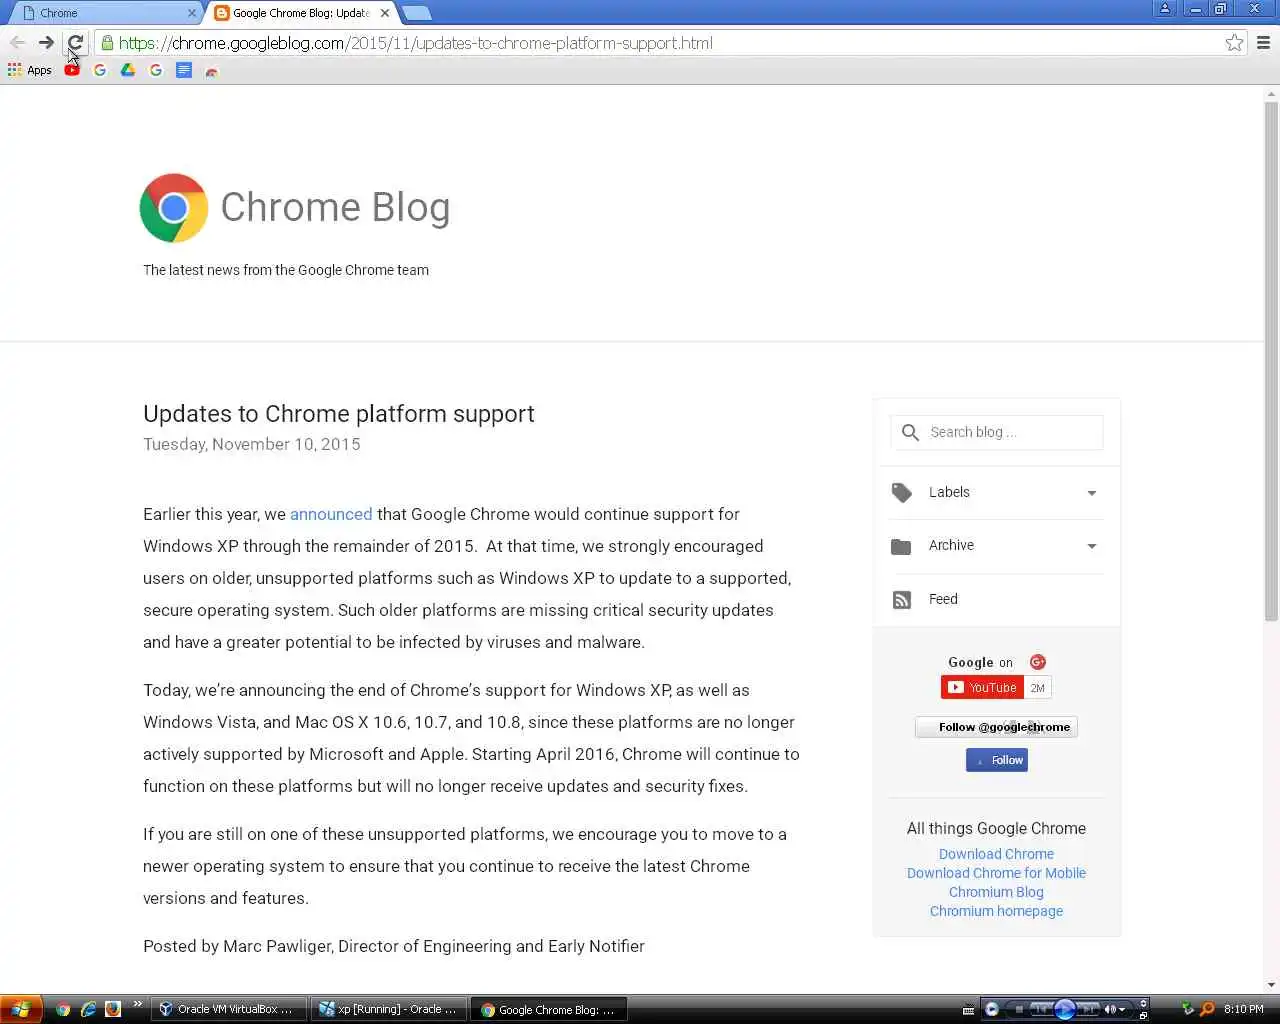Click the Windows Start orb

[21, 1009]
